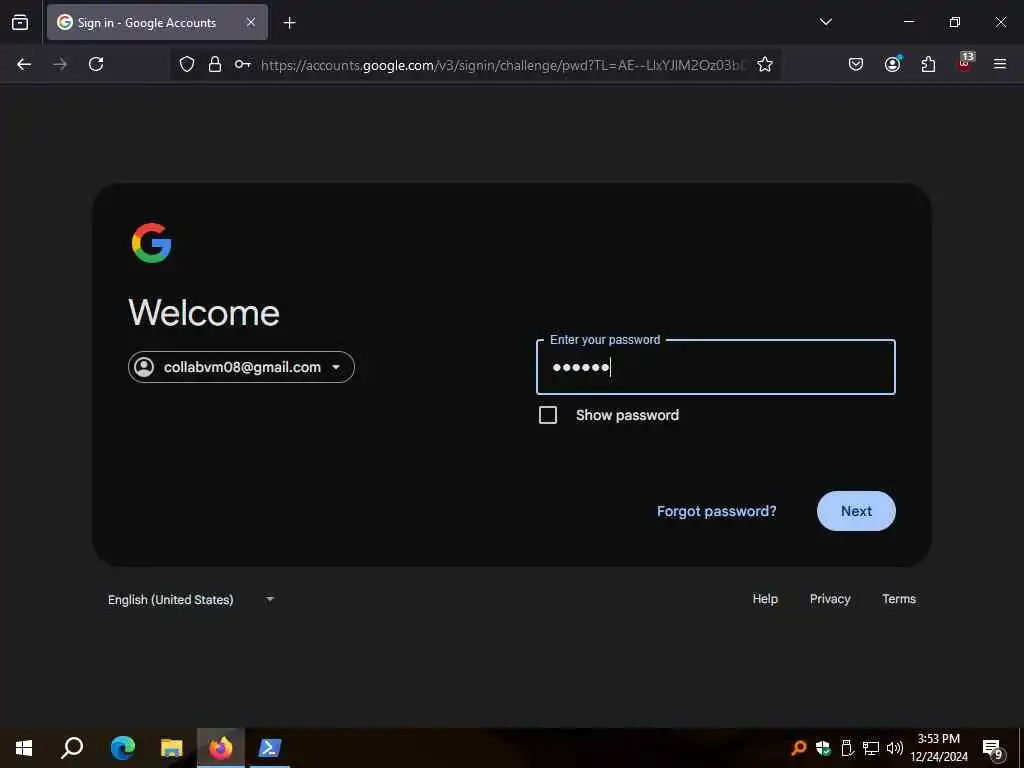The height and width of the screenshot is (768, 1024).
Task: Focus the Enter your password field
Action: click(716, 367)
